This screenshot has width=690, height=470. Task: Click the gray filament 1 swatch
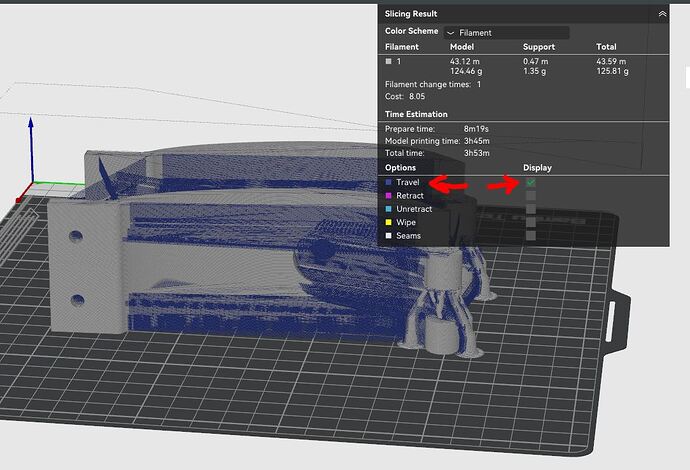point(389,61)
